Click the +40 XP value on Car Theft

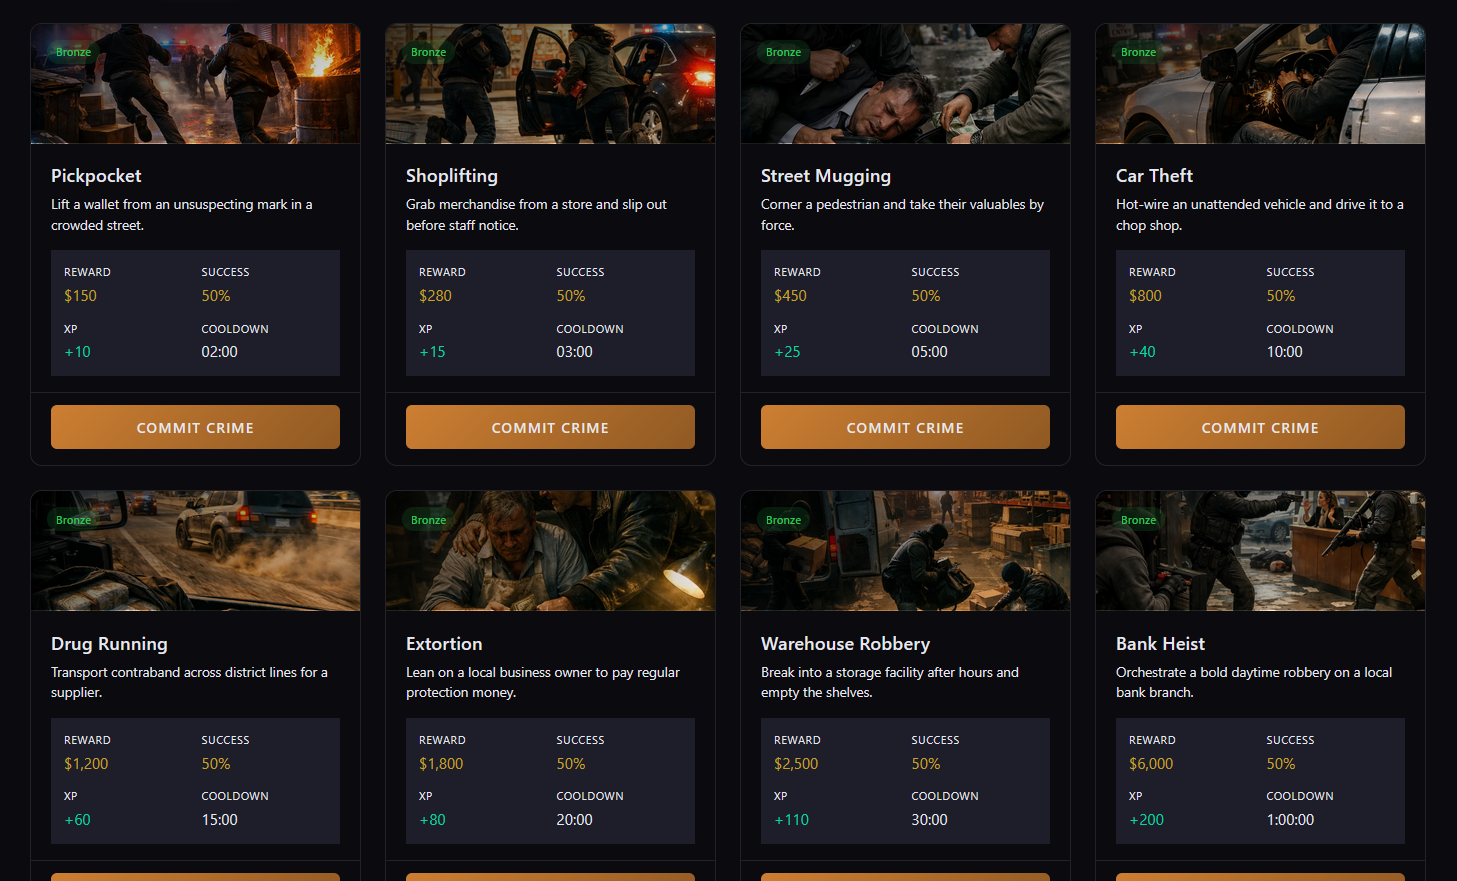(x=1142, y=351)
